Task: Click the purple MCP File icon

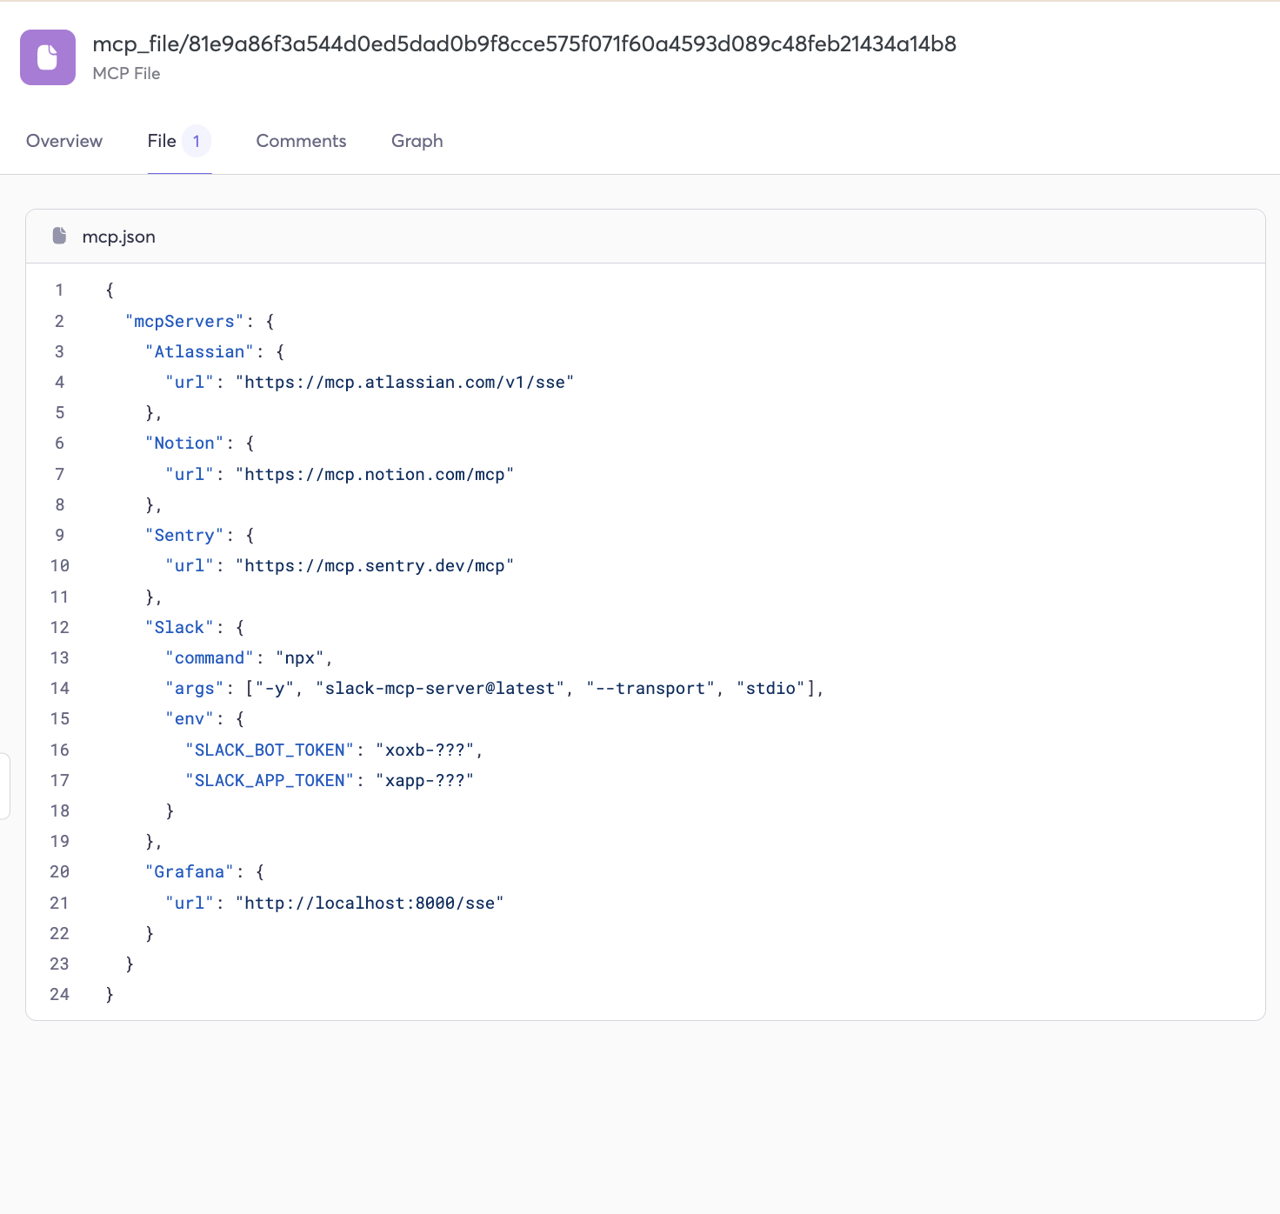Action: click(48, 57)
